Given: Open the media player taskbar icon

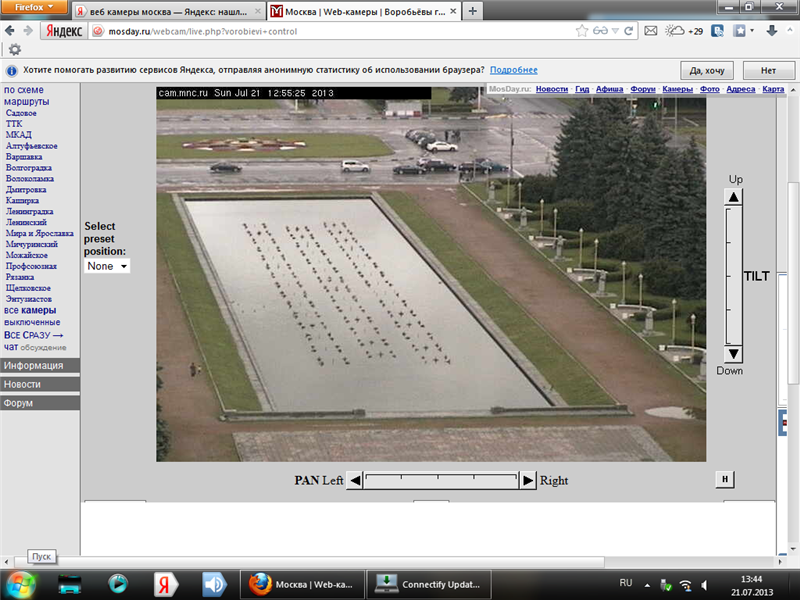Looking at the screenshot, I should [x=117, y=584].
